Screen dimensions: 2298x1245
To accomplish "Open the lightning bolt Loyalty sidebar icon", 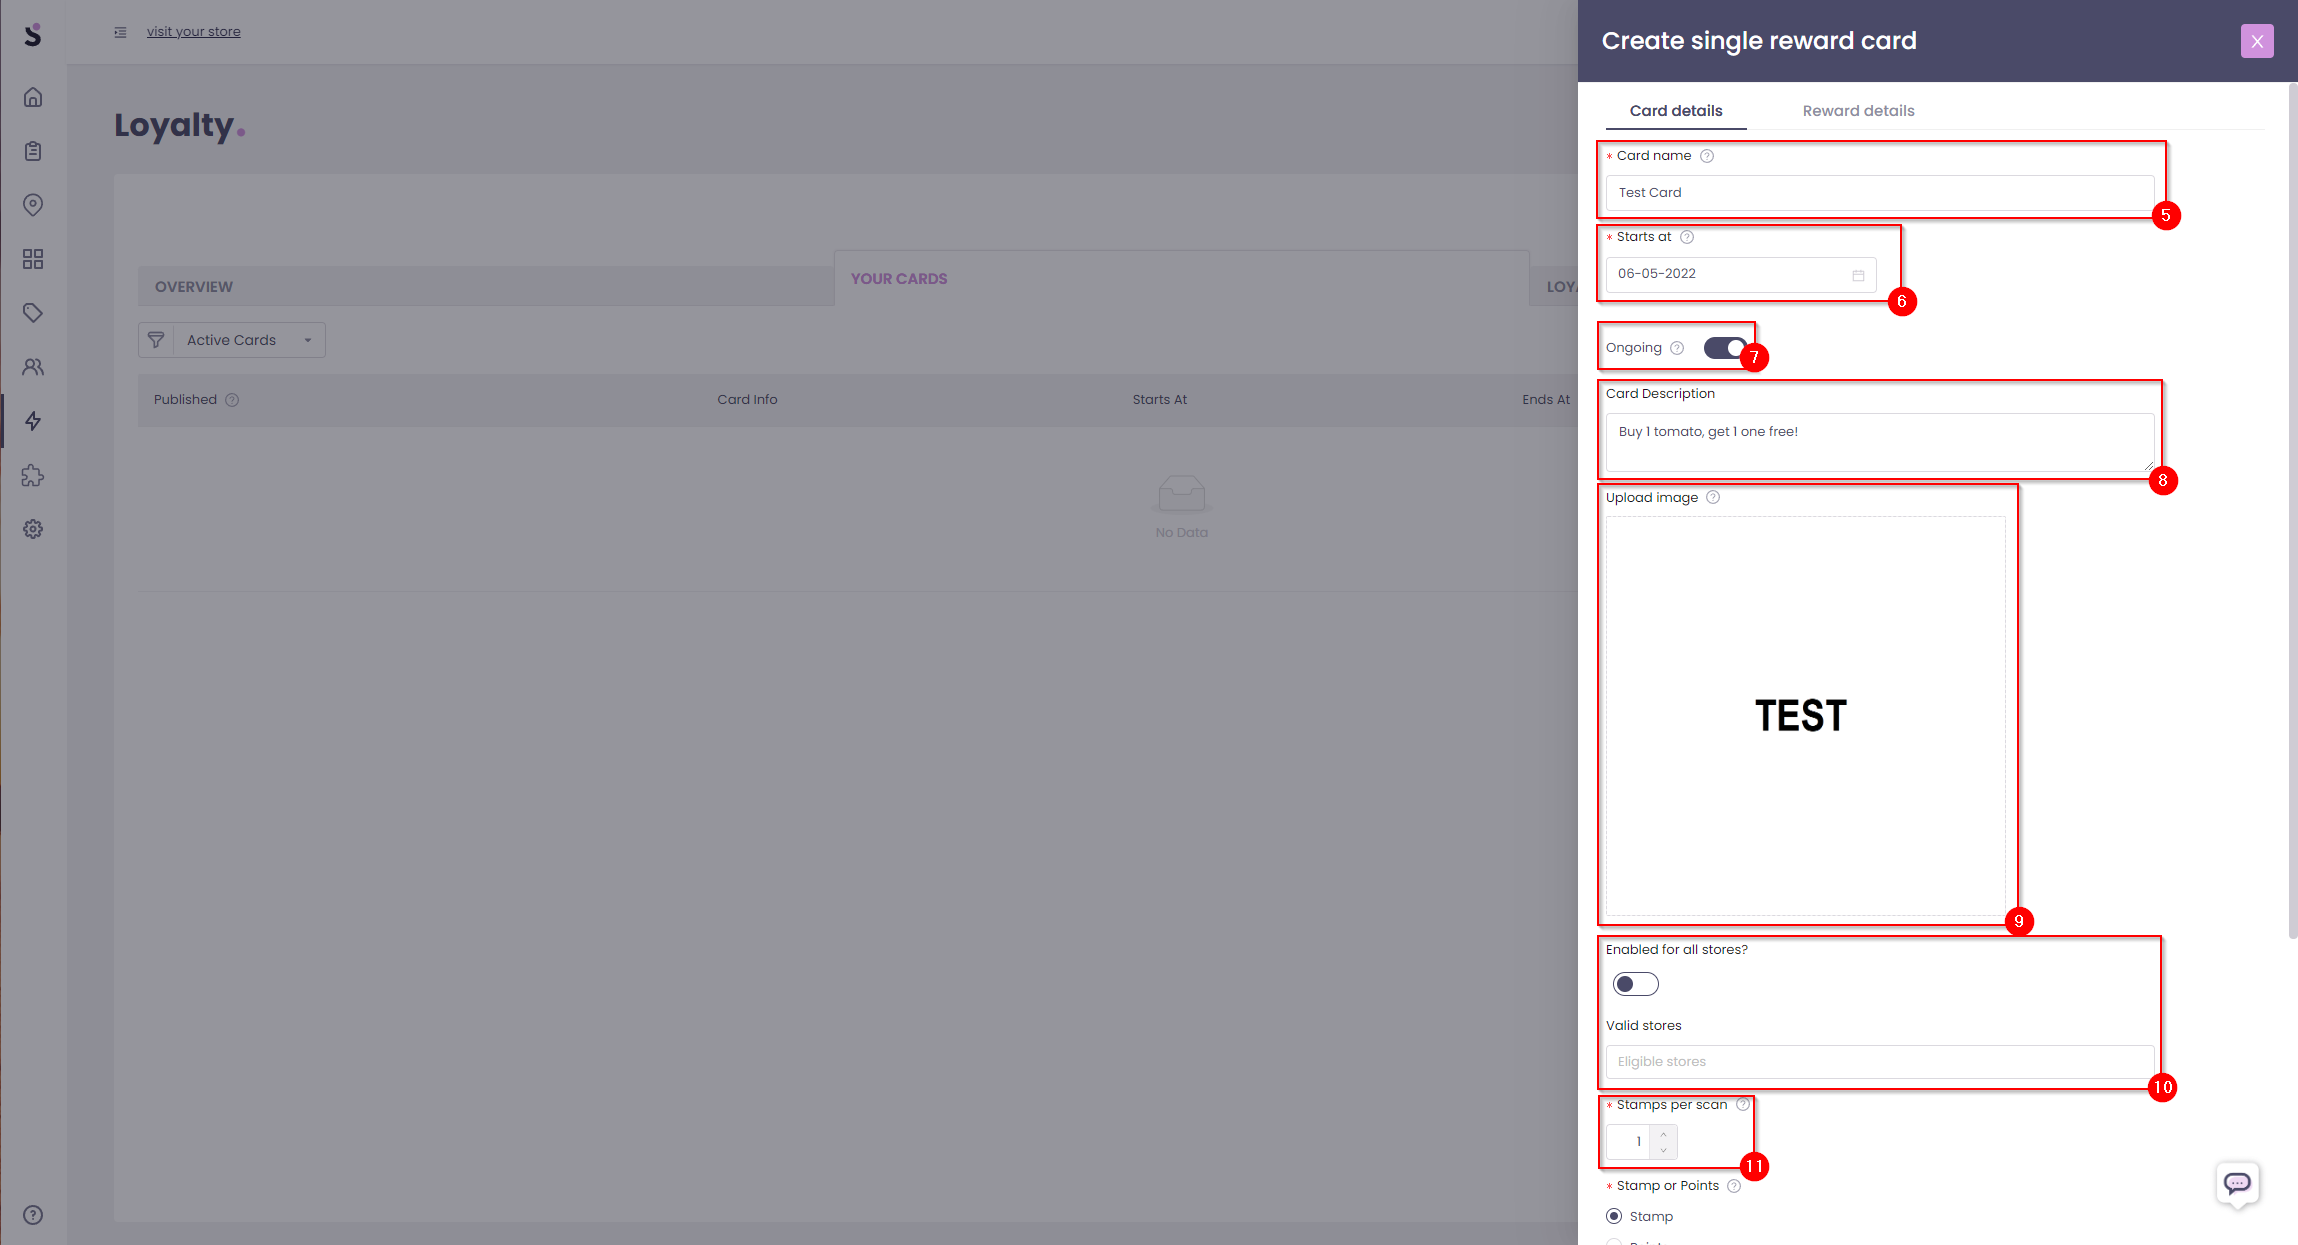I will tap(33, 421).
